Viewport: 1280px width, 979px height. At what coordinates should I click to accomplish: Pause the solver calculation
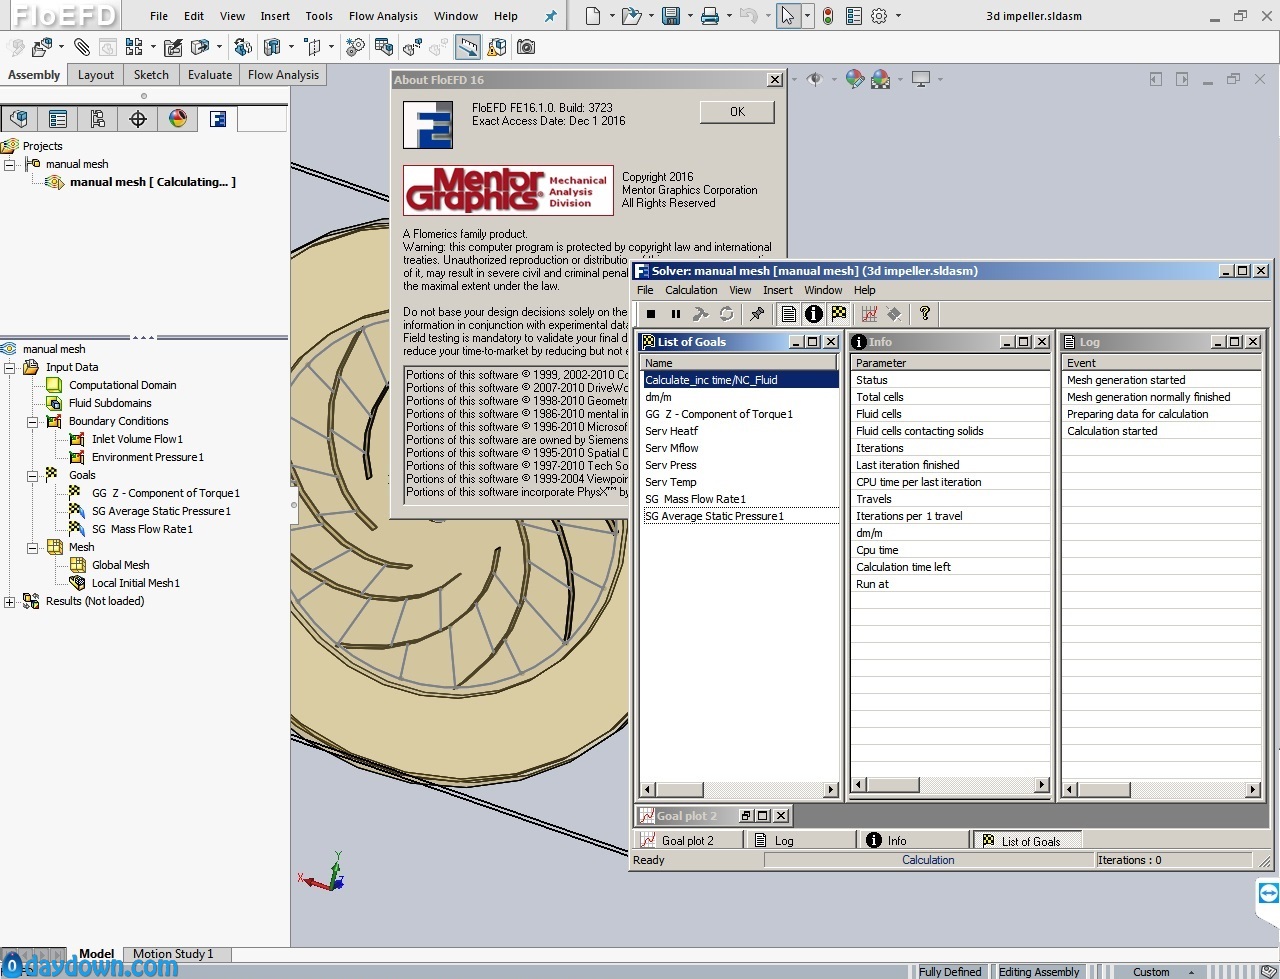pyautogui.click(x=675, y=314)
